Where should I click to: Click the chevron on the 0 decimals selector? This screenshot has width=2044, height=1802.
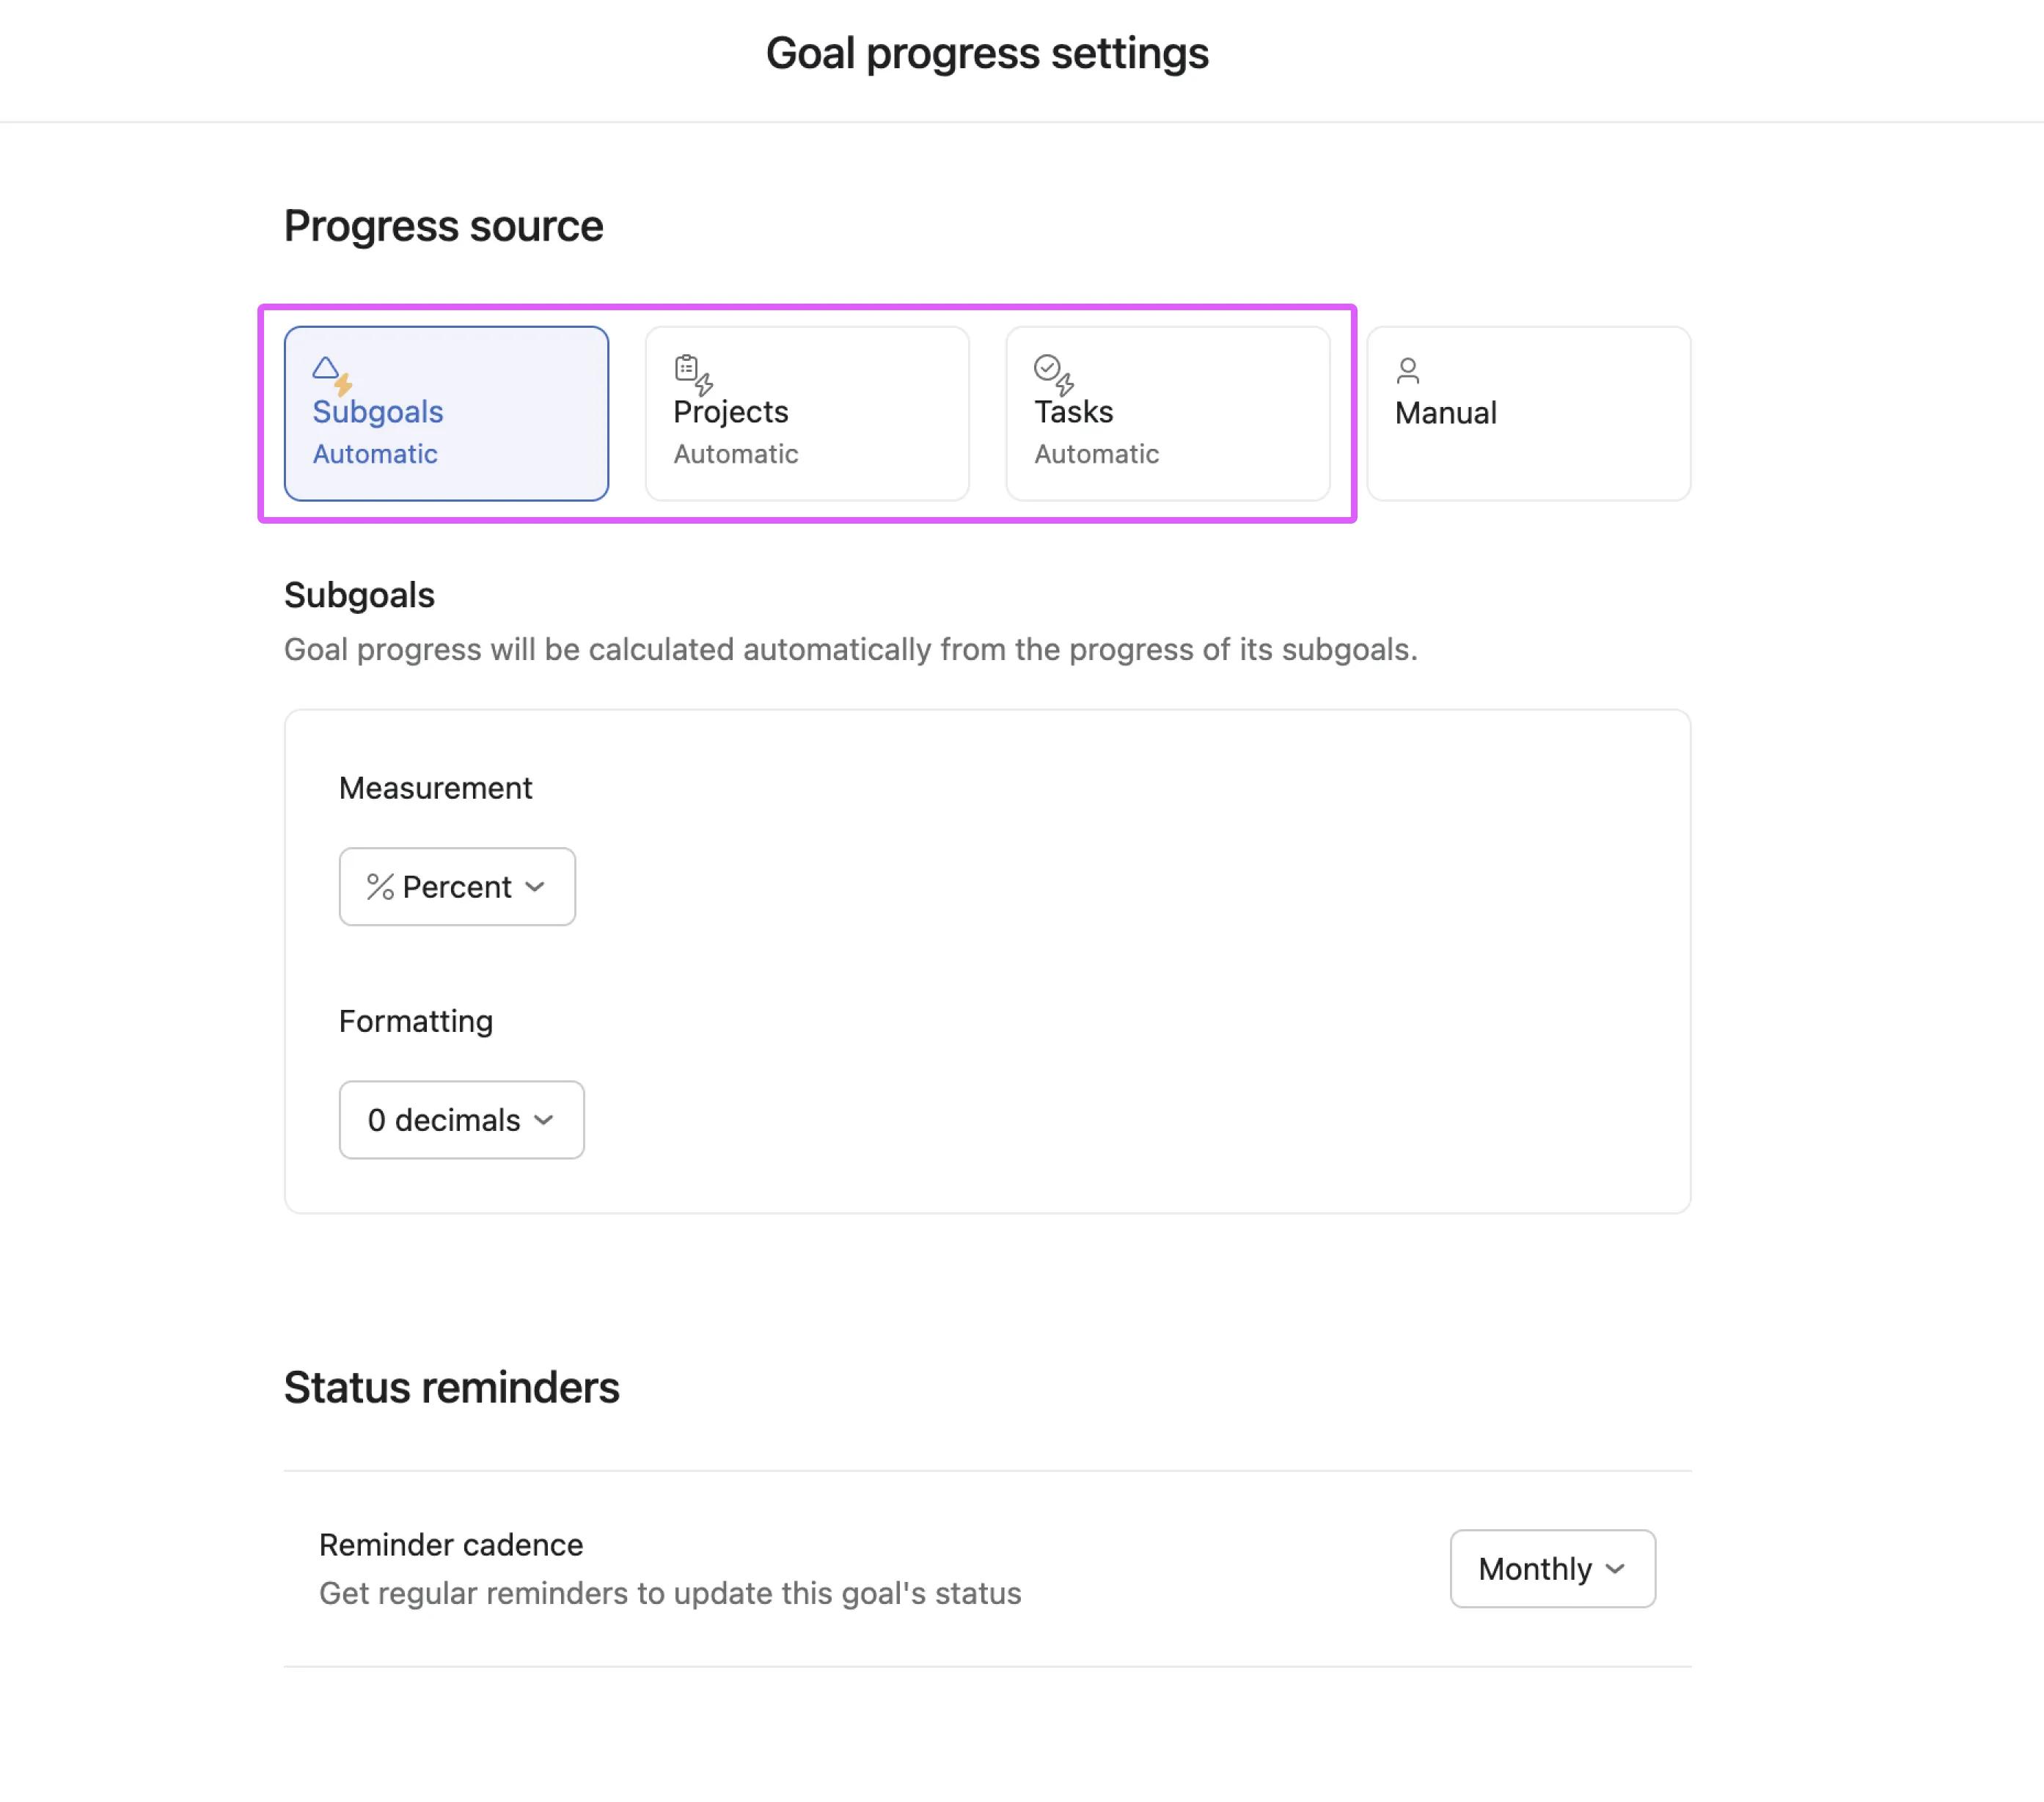pos(543,1121)
